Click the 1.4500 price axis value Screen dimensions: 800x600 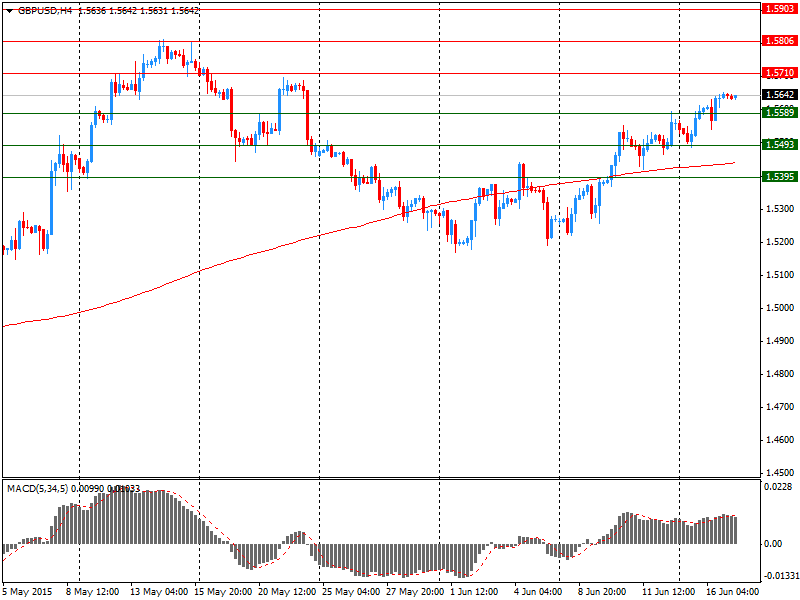(780, 473)
